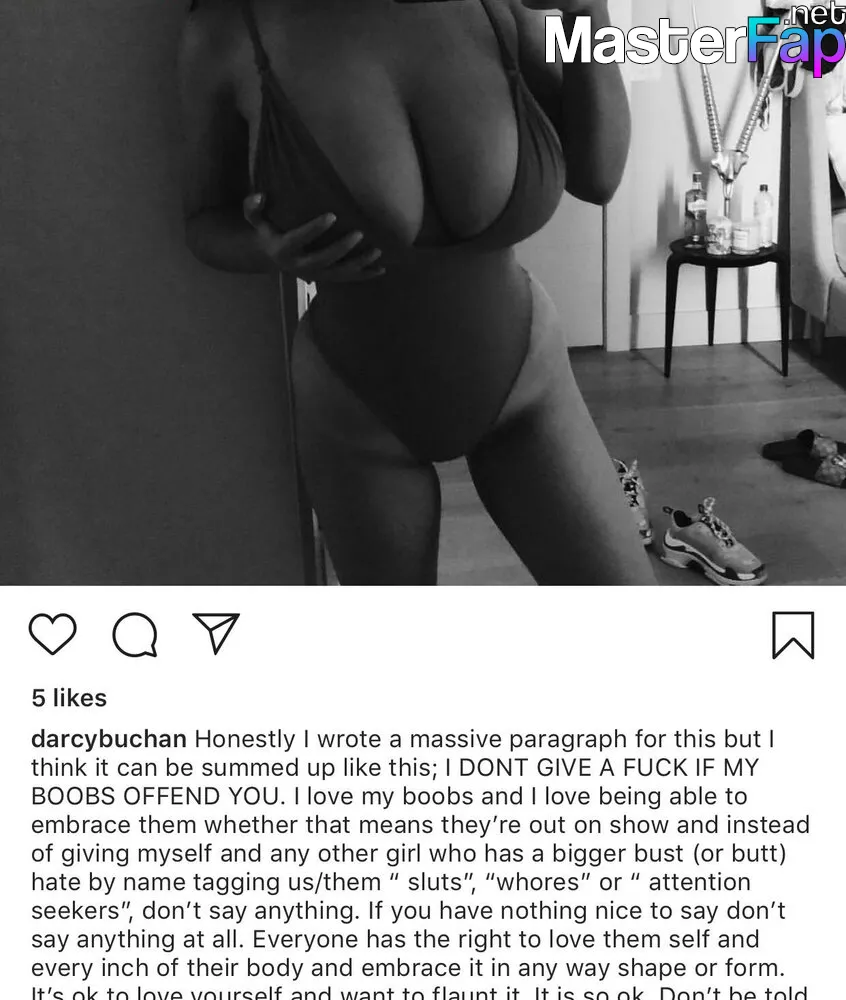The height and width of the screenshot is (1000, 846).
Task: Open the darcybuchan profile from the caption
Action: [x=108, y=739]
